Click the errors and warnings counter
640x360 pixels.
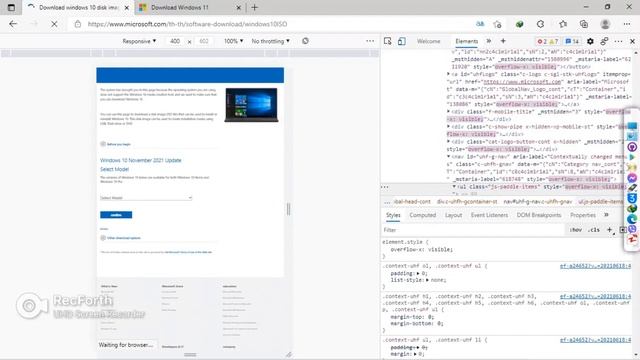[548, 41]
